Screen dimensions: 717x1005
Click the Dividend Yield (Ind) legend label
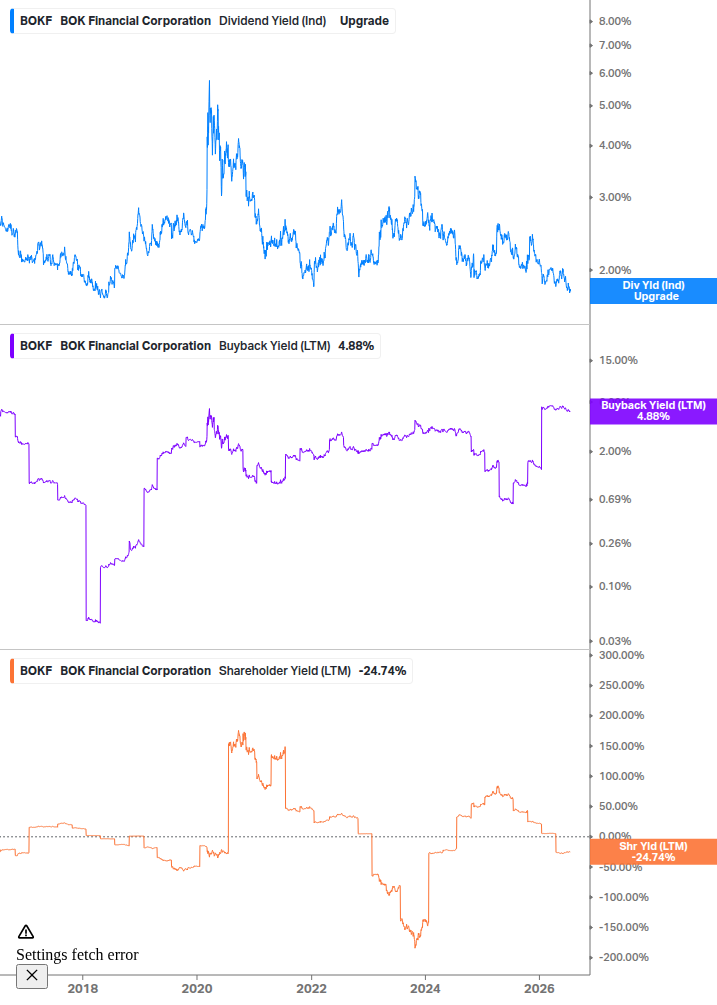(272, 21)
